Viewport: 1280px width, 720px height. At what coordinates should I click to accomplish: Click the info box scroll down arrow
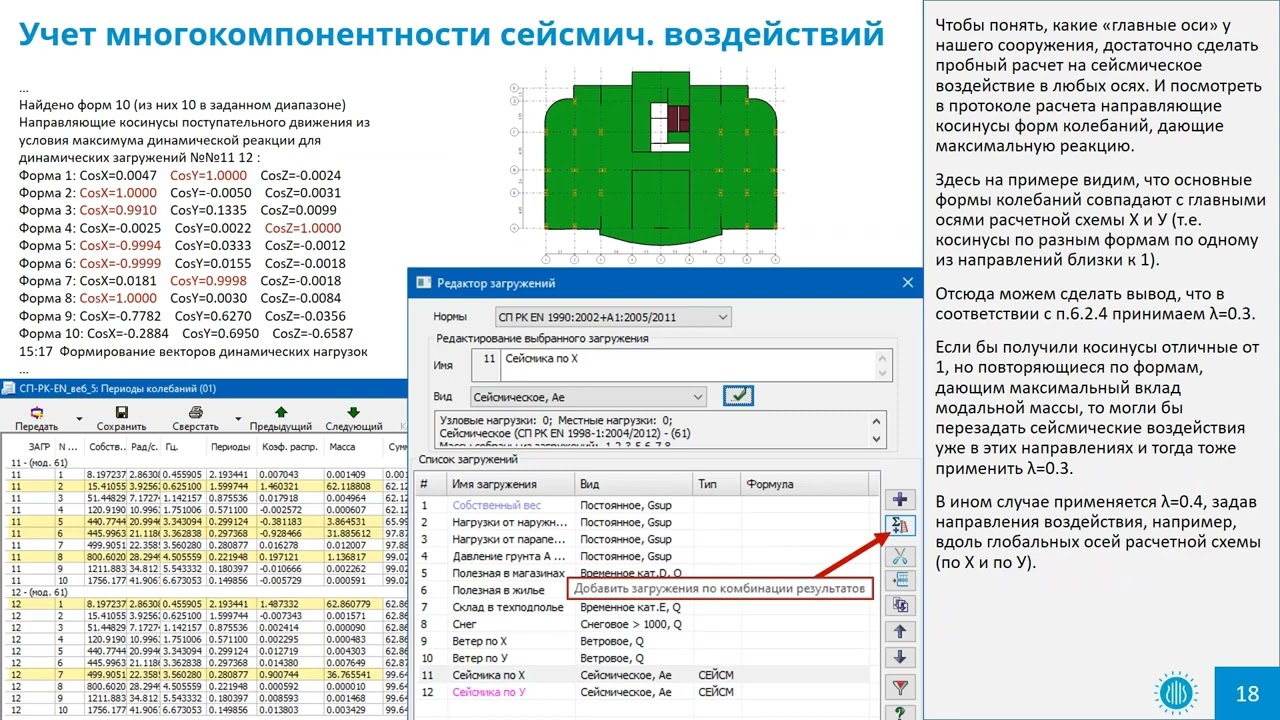[x=878, y=438]
